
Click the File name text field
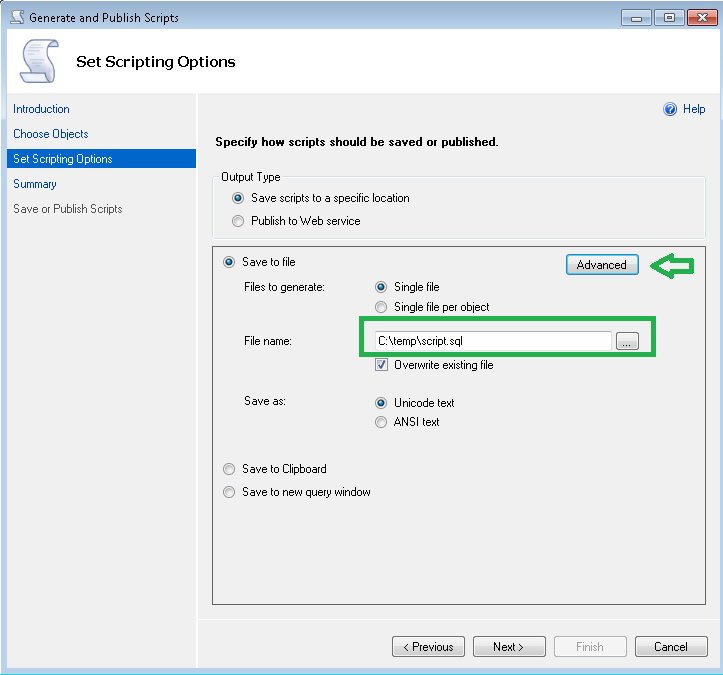tap(490, 341)
